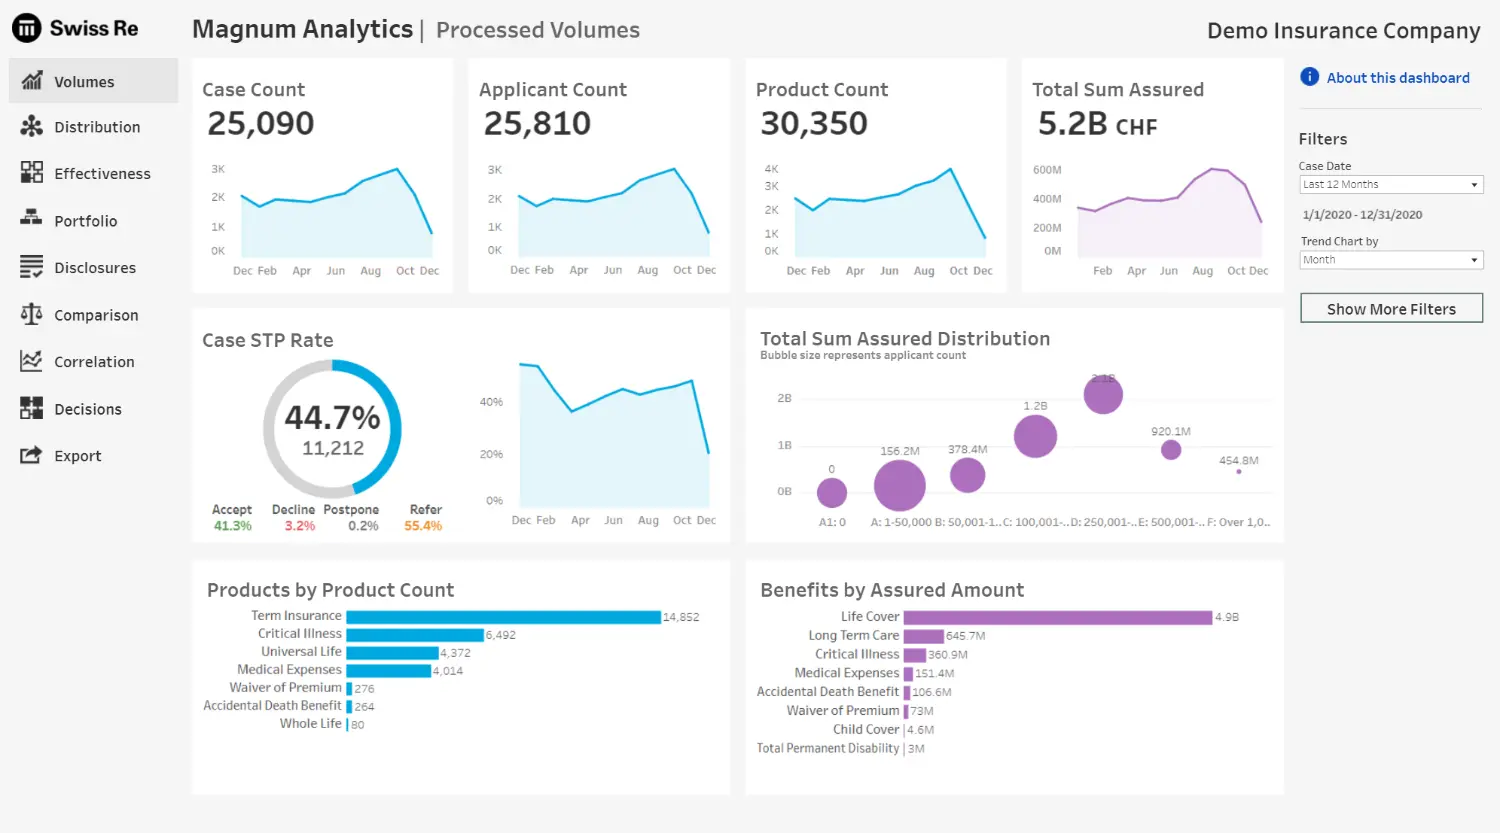Click the Case STP Rate donut chart
This screenshot has width=1500, height=833.
(x=332, y=428)
